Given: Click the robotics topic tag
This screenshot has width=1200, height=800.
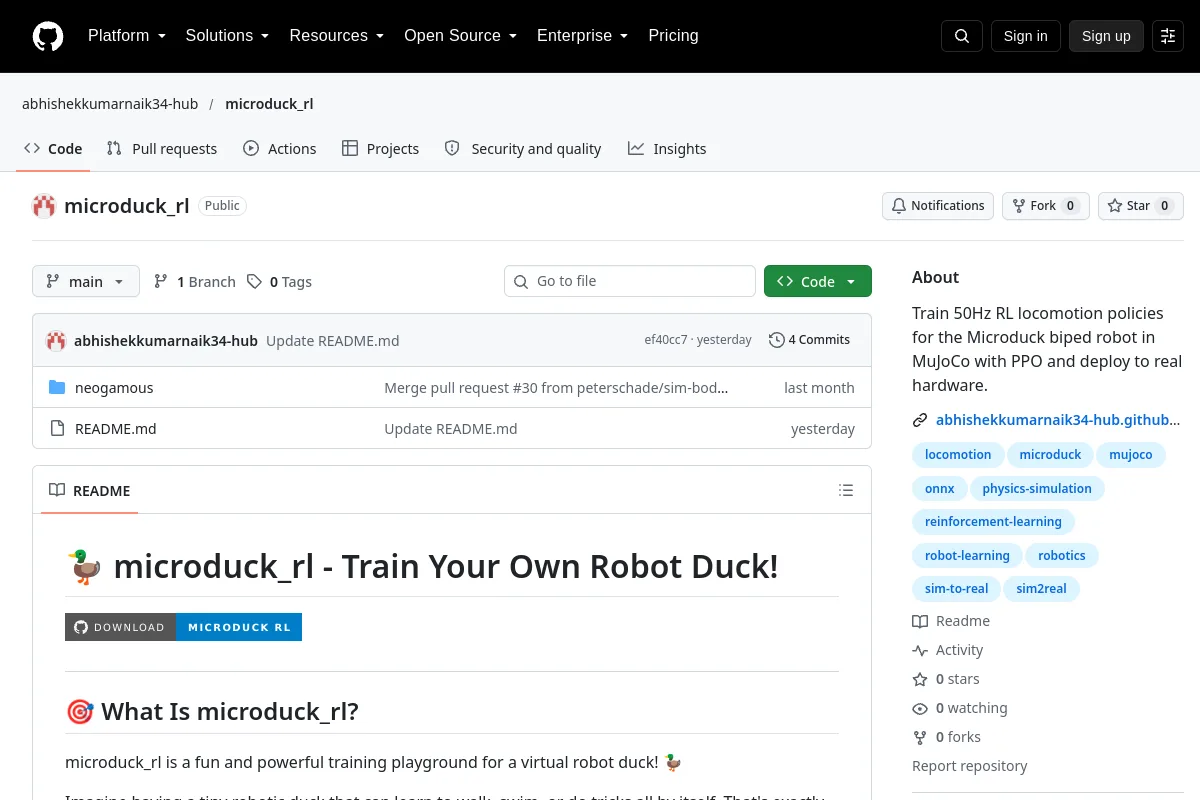Looking at the screenshot, I should 1062,556.
